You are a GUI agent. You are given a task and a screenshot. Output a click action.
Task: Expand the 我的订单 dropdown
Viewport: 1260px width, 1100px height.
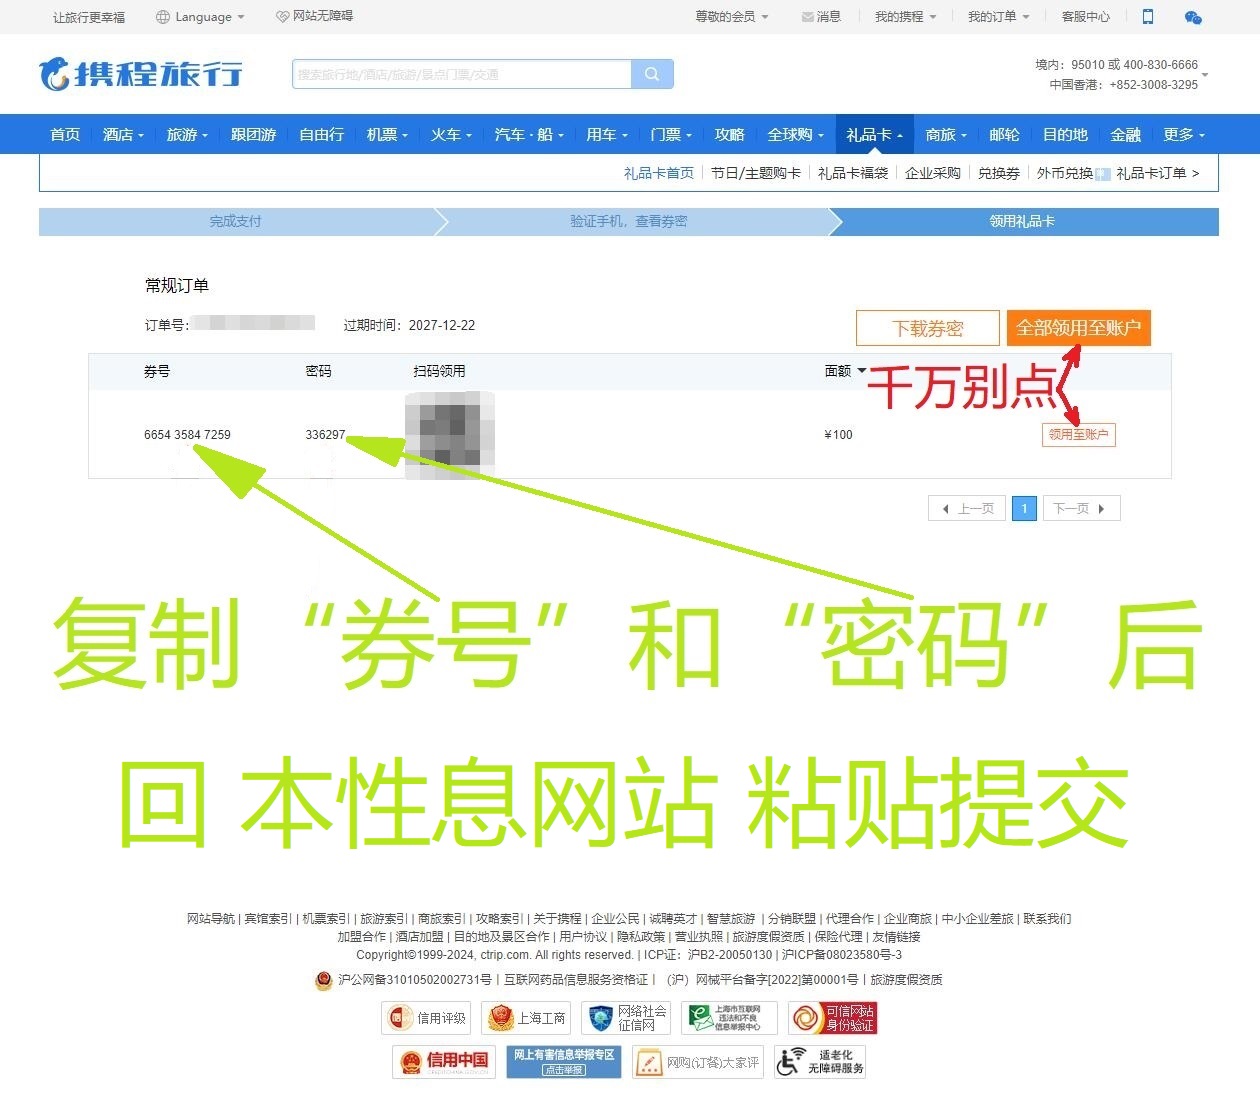click(x=998, y=17)
